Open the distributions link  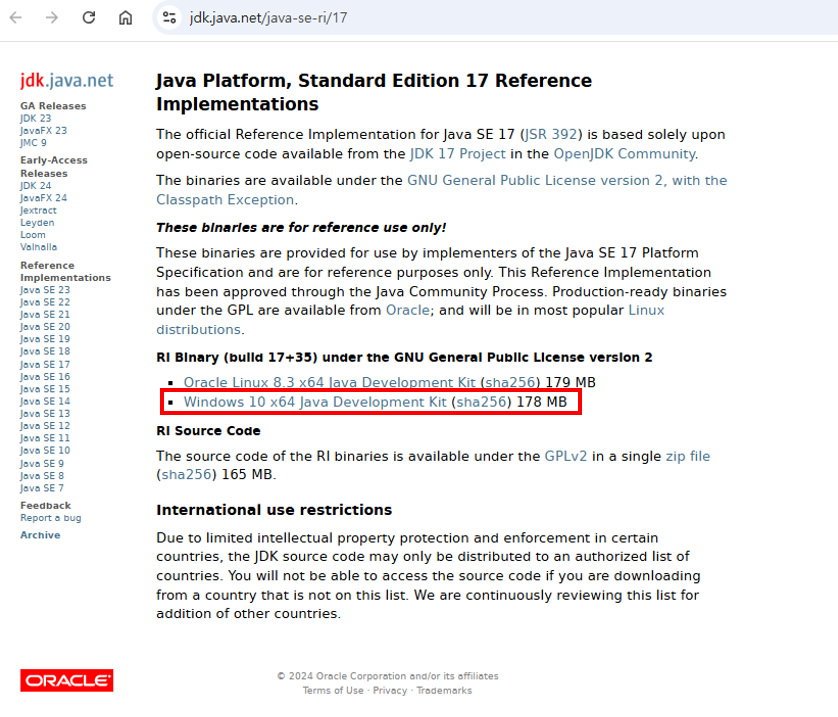[198, 330]
